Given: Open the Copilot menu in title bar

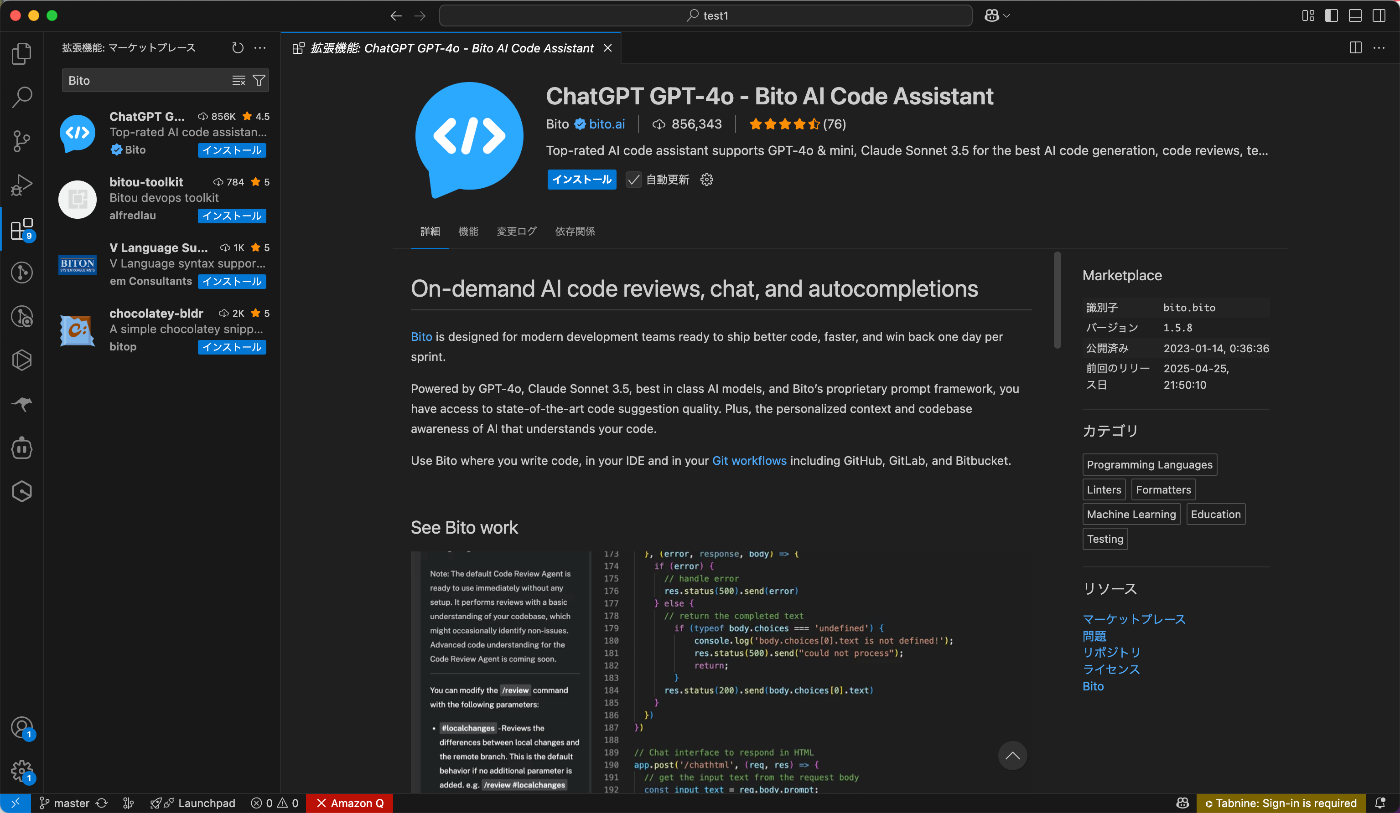Looking at the screenshot, I should click(997, 16).
